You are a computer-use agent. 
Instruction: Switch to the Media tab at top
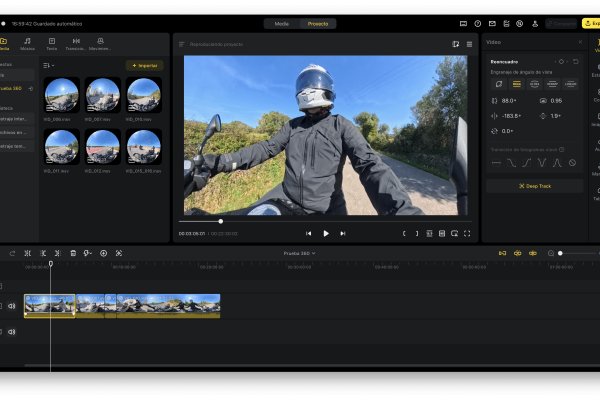282,23
